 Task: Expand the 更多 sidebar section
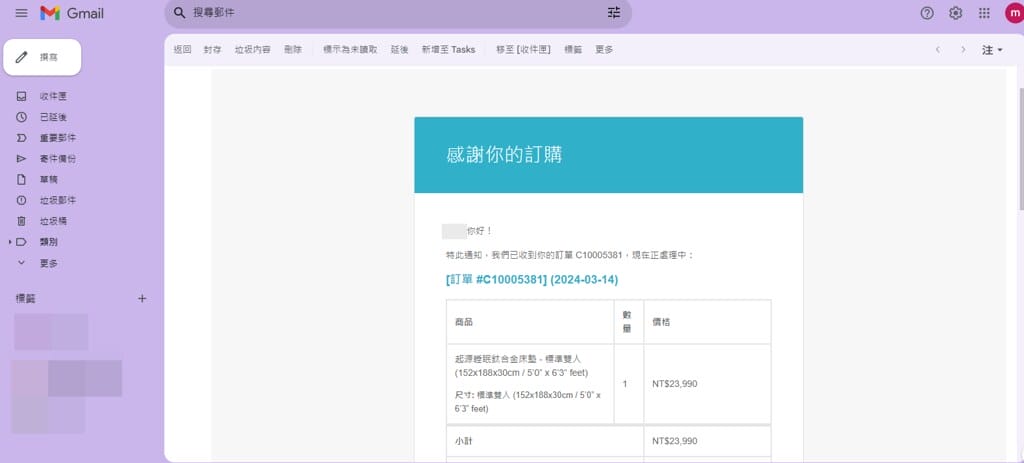tap(48, 263)
